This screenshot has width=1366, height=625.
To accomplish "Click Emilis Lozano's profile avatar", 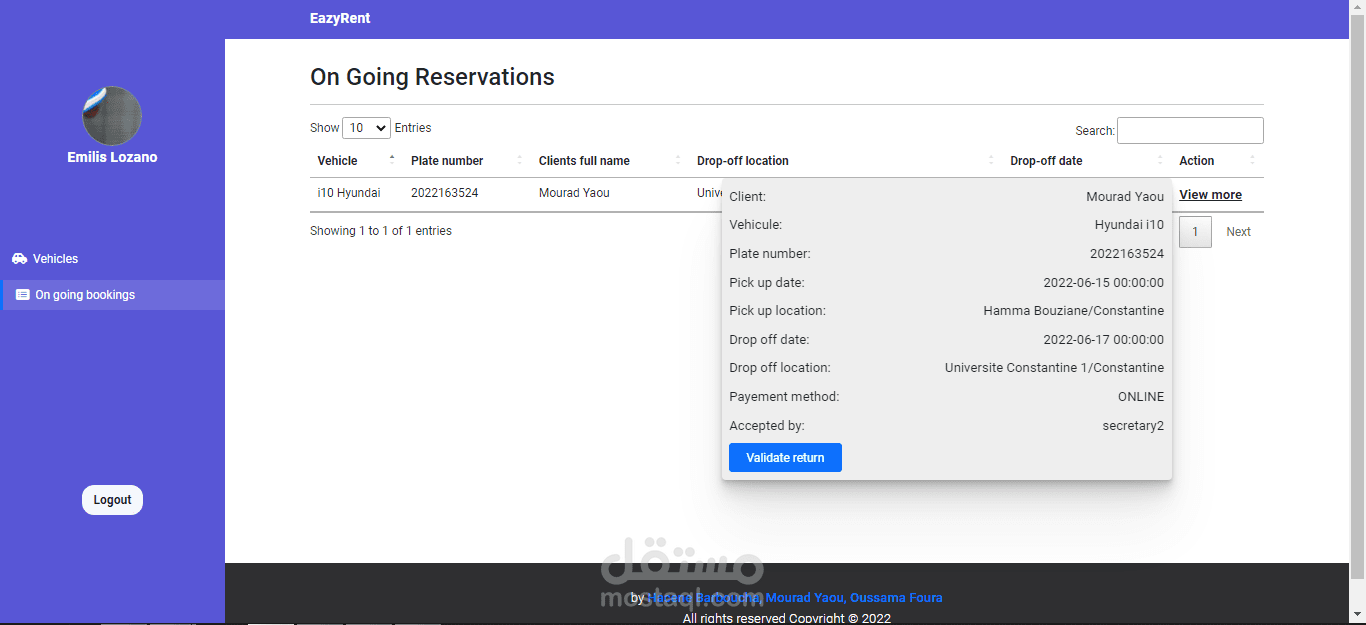I will (x=112, y=116).
